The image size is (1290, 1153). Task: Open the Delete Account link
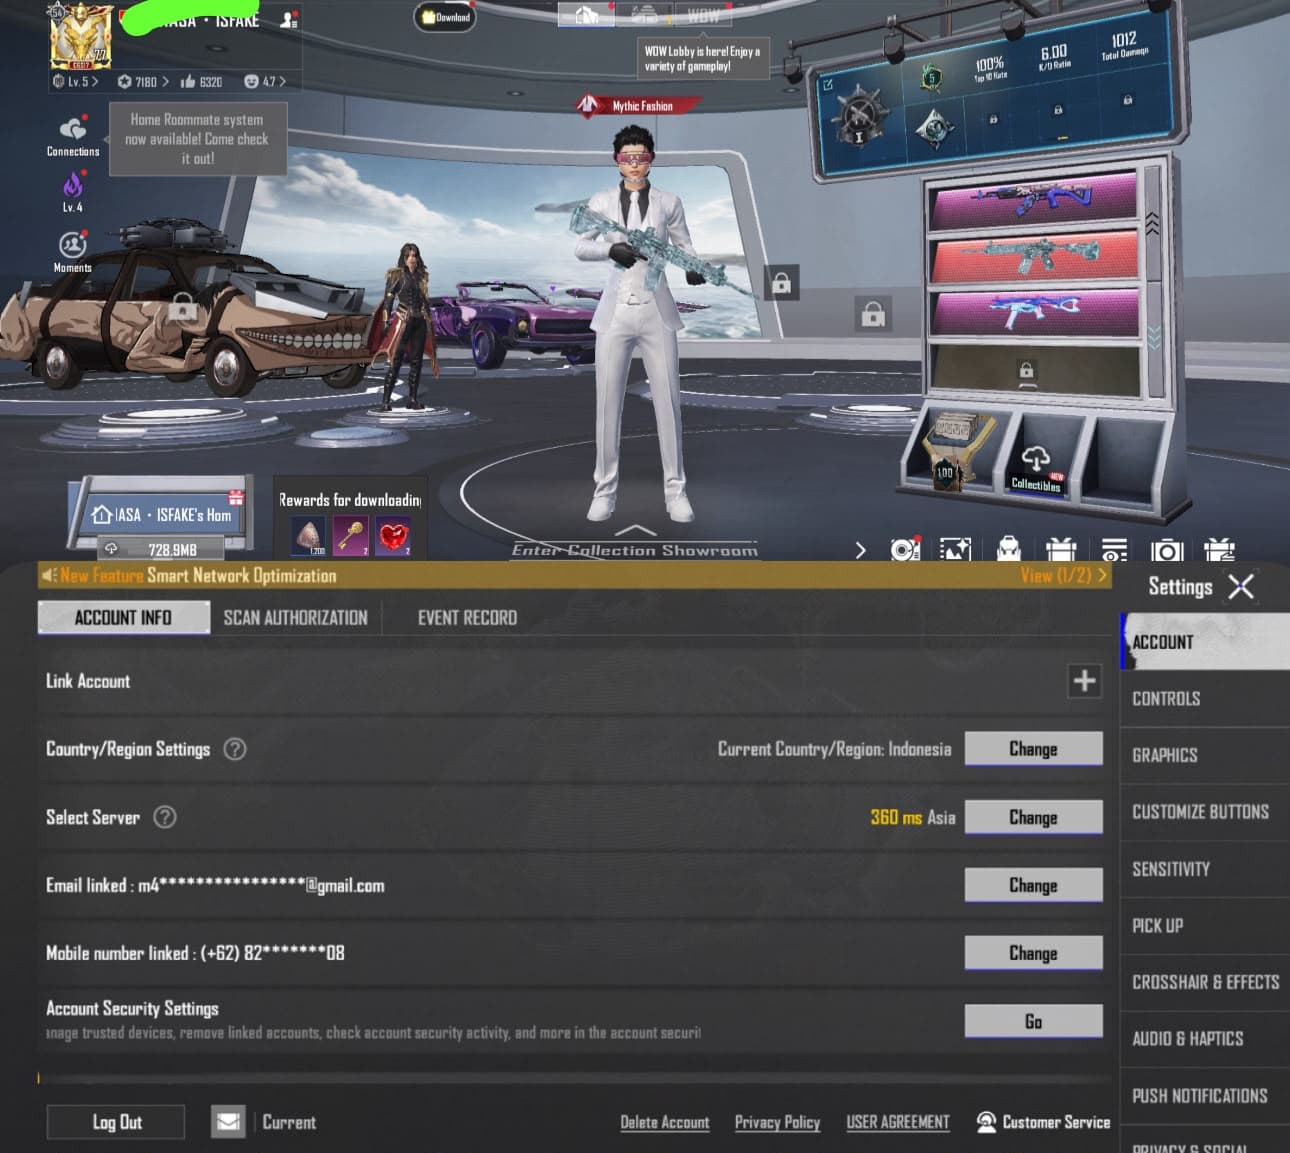click(x=665, y=1122)
